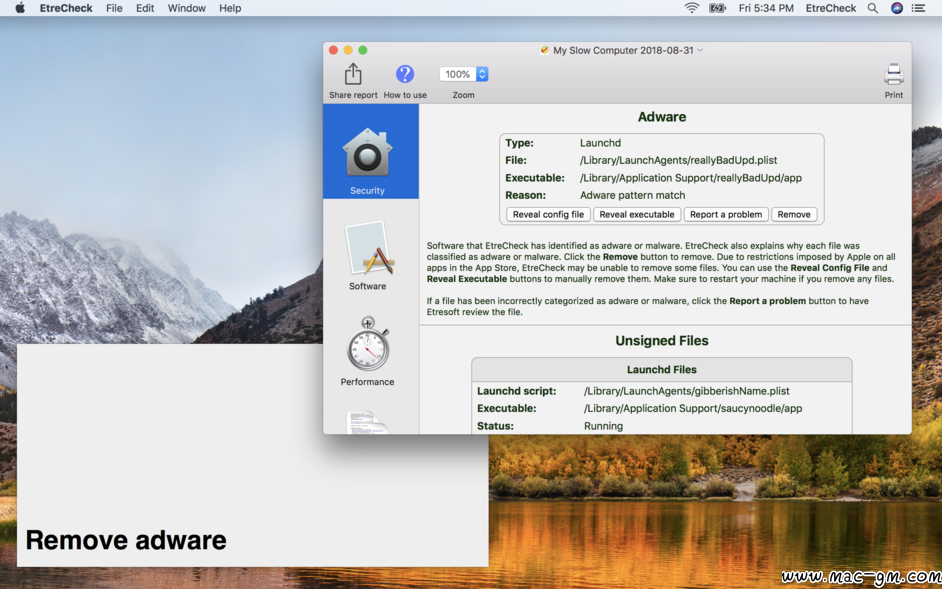942x589 pixels.
Task: Click the path /Library/LaunchAgents/reallyBadUpd.plist
Action: point(679,160)
